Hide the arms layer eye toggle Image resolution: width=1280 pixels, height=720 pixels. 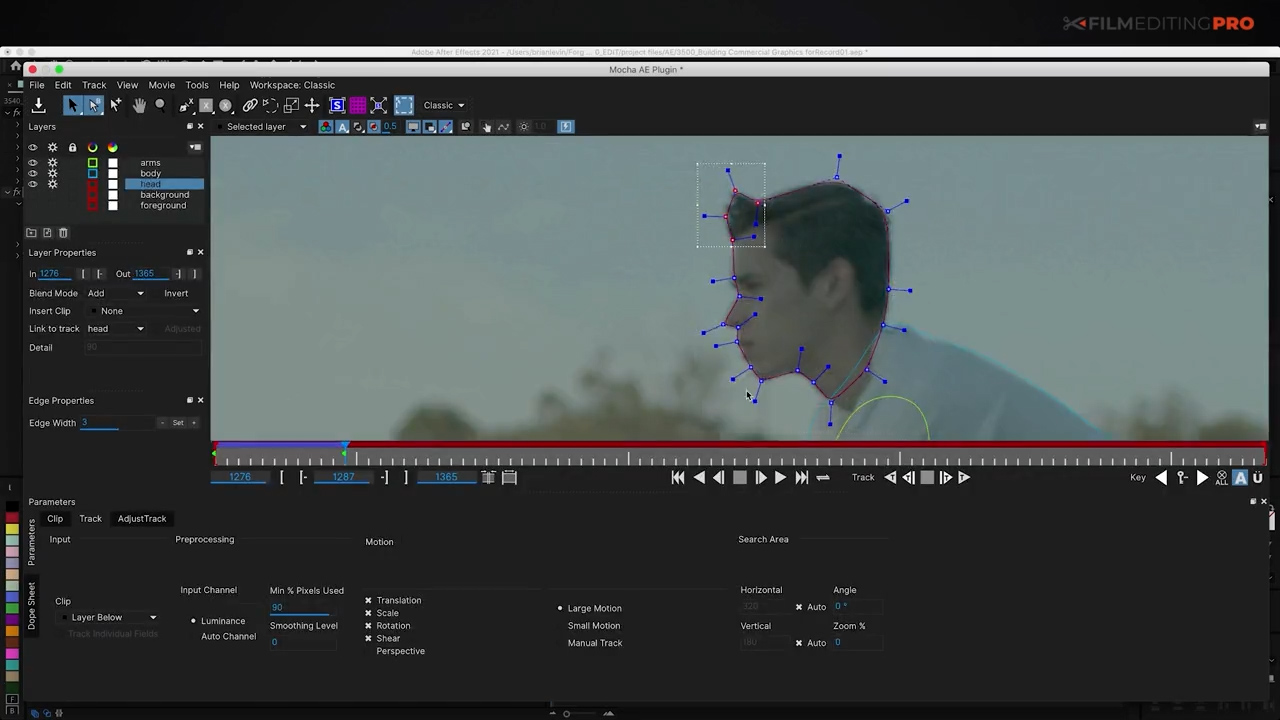pyautogui.click(x=33, y=162)
